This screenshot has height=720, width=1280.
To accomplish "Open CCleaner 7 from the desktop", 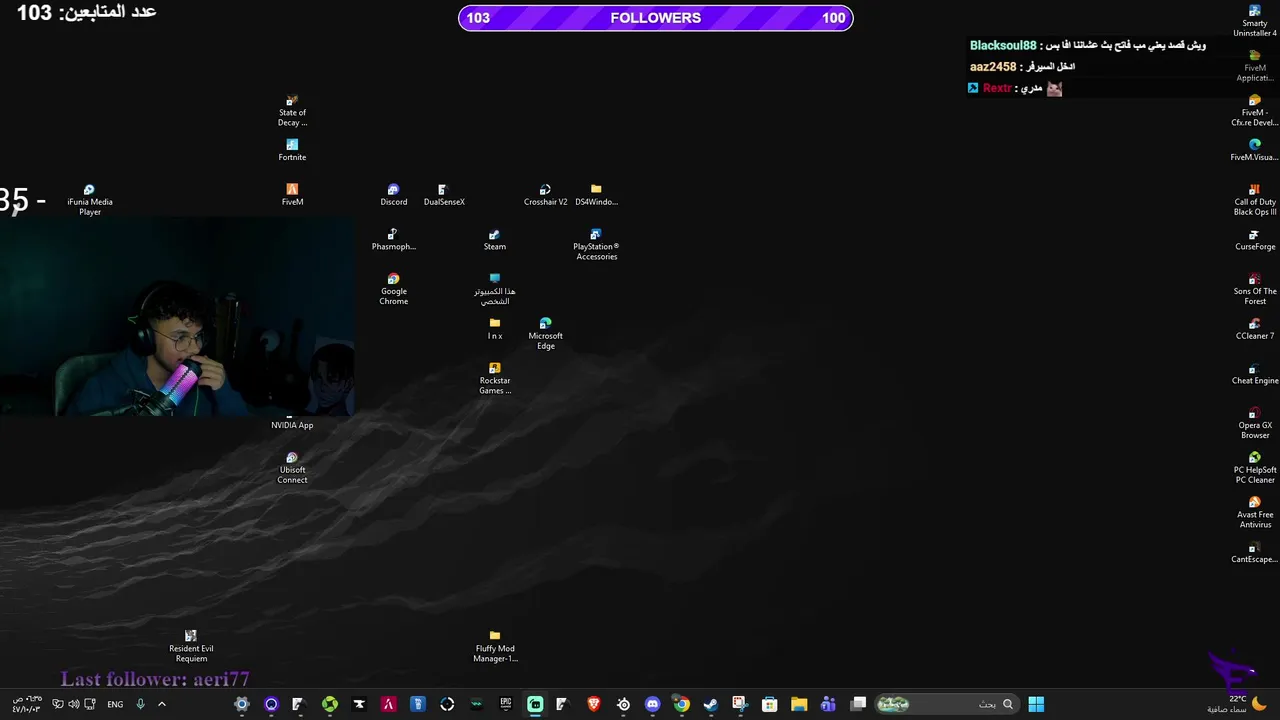I will coord(1255,328).
